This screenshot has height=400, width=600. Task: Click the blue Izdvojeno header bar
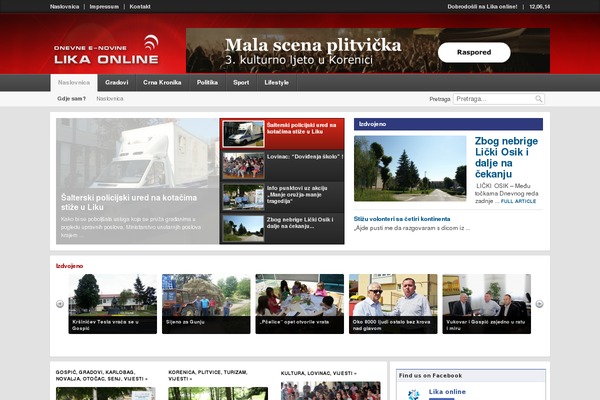click(448, 124)
